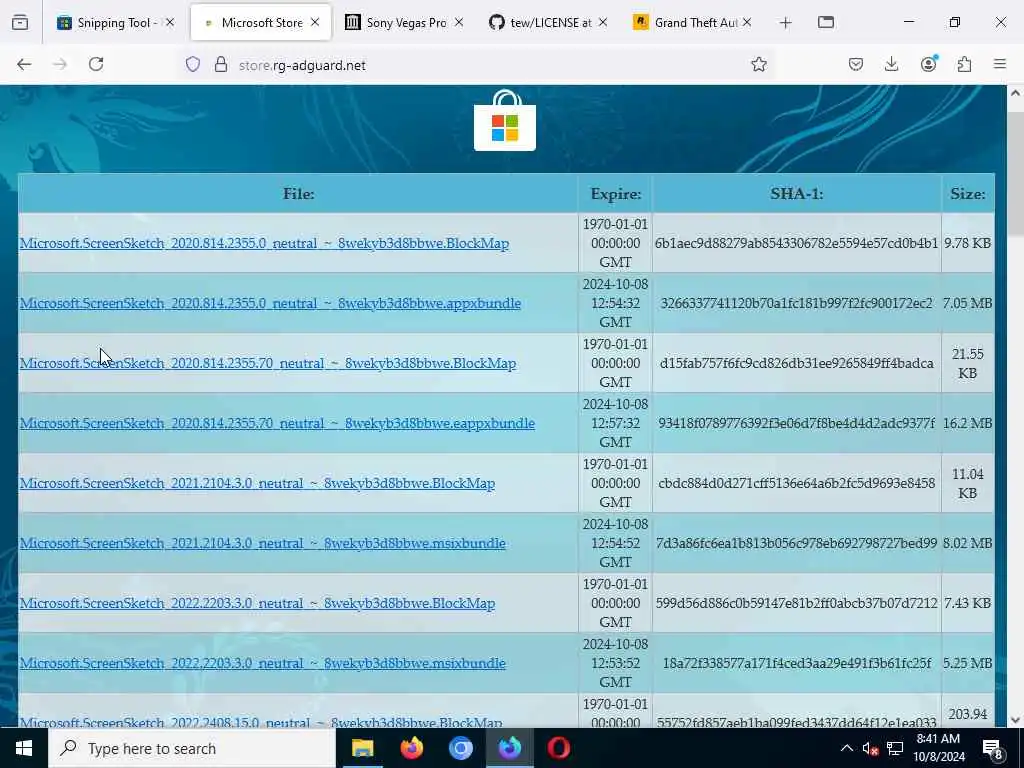Download ScreenSketch 2020.814.2355.0 appxbundle file
The image size is (1024, 768).
[x=270, y=303]
